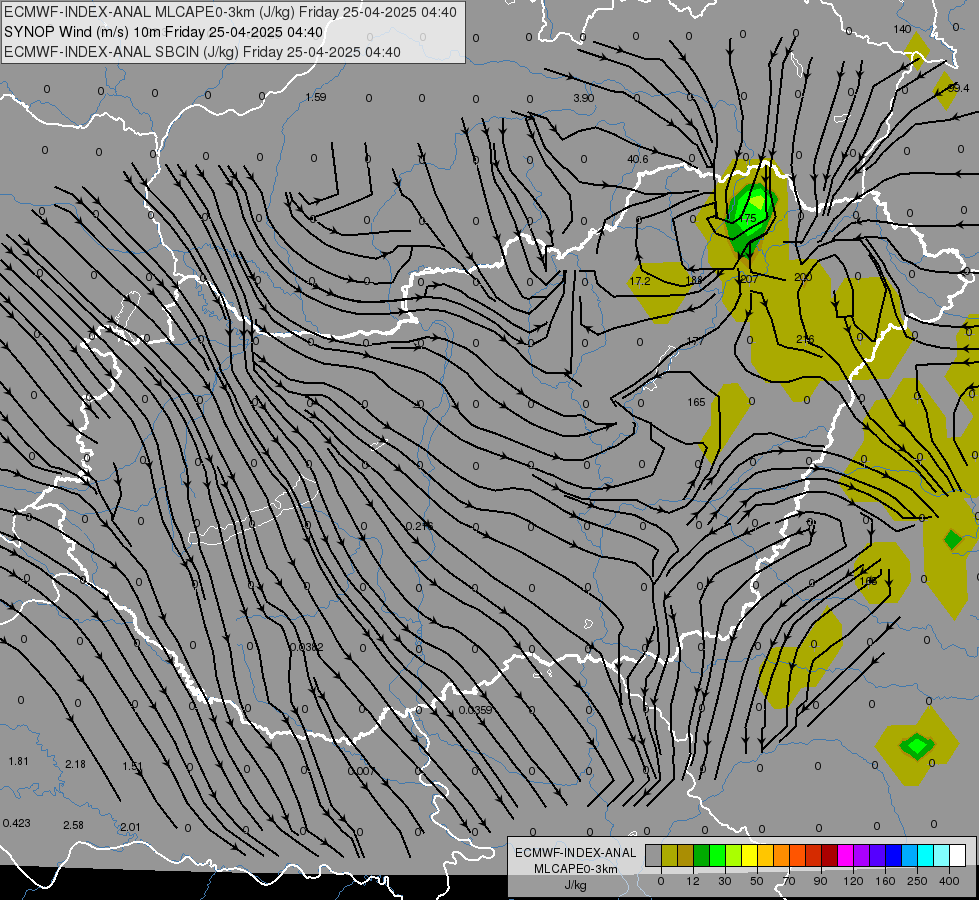Choose the dark maroon-red legend swatch
The width and height of the screenshot is (979, 900).
829,855
